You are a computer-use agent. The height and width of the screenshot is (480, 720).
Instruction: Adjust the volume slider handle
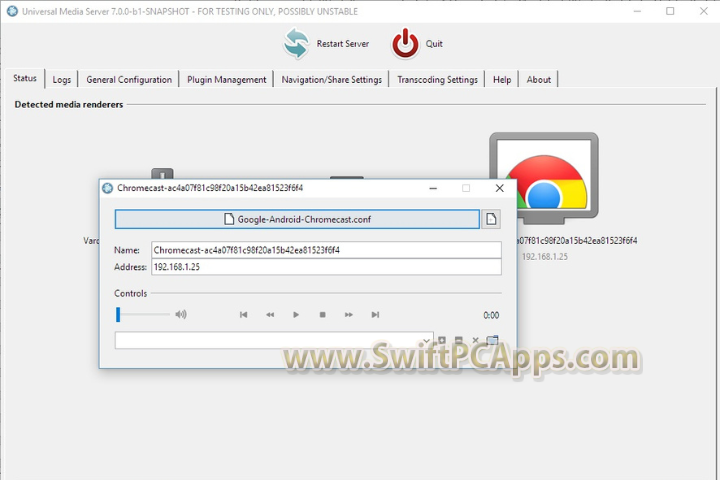(x=118, y=315)
